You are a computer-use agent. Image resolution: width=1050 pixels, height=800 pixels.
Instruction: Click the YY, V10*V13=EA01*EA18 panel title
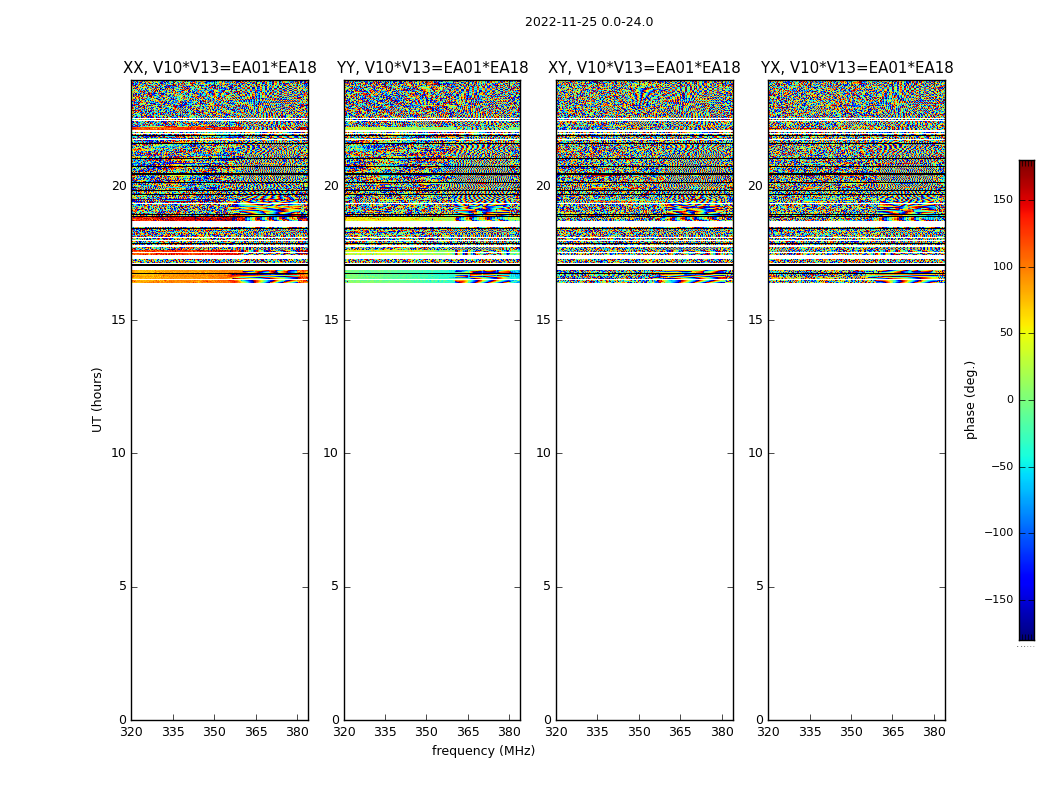click(x=433, y=68)
